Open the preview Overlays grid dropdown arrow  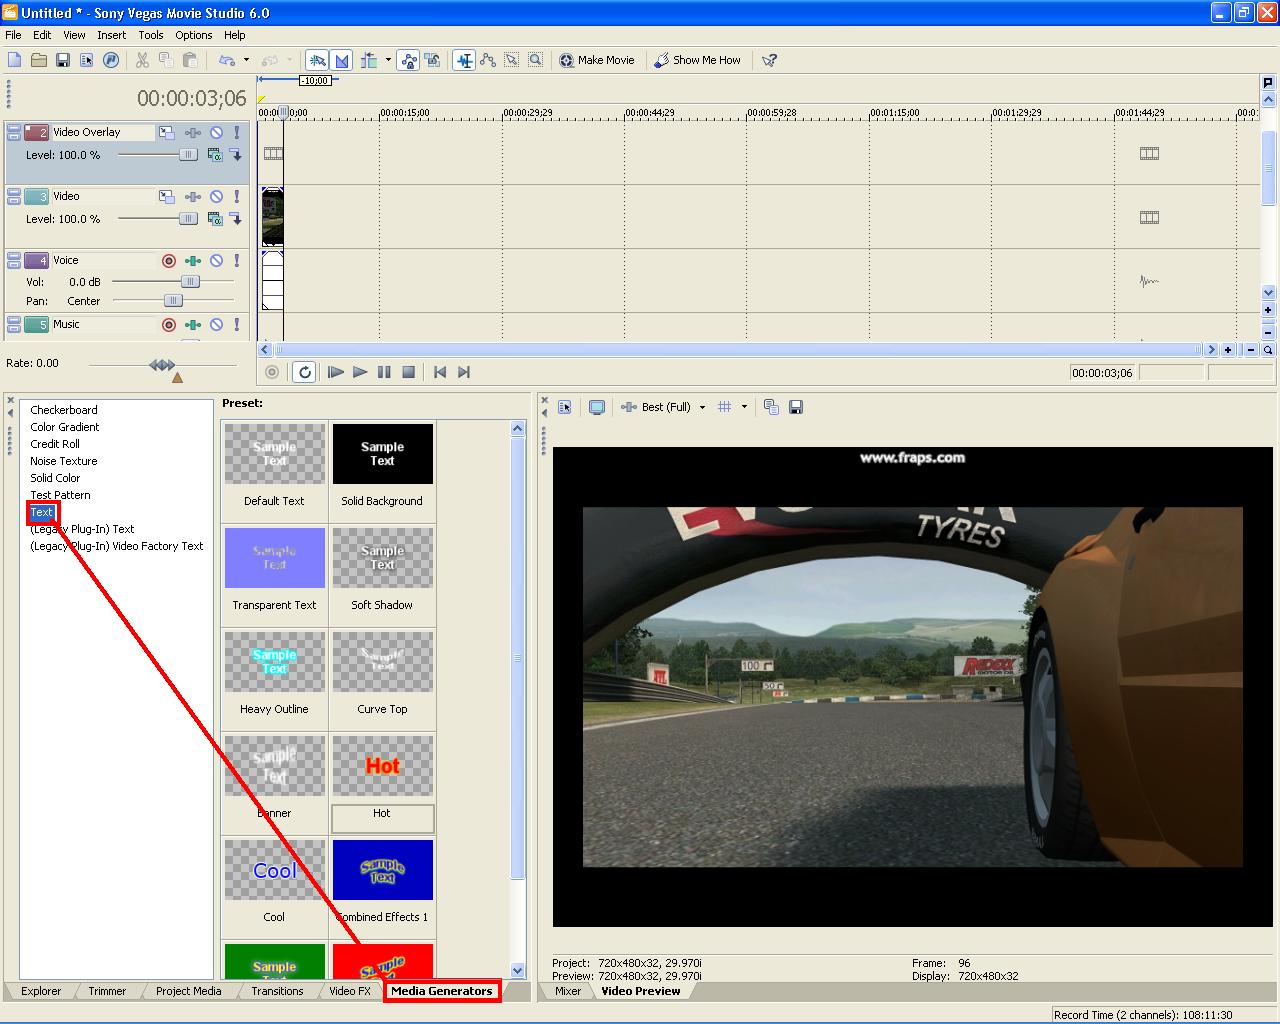pyautogui.click(x=744, y=407)
